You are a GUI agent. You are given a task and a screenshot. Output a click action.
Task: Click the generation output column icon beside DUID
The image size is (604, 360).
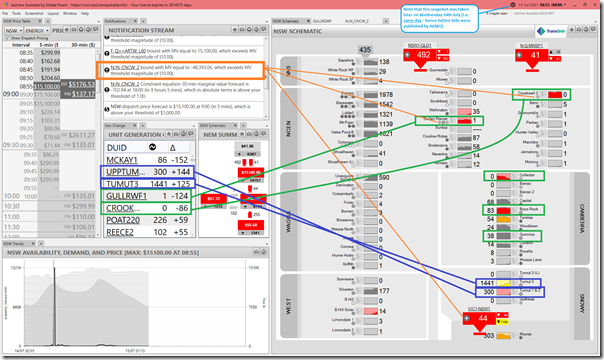[152, 147]
